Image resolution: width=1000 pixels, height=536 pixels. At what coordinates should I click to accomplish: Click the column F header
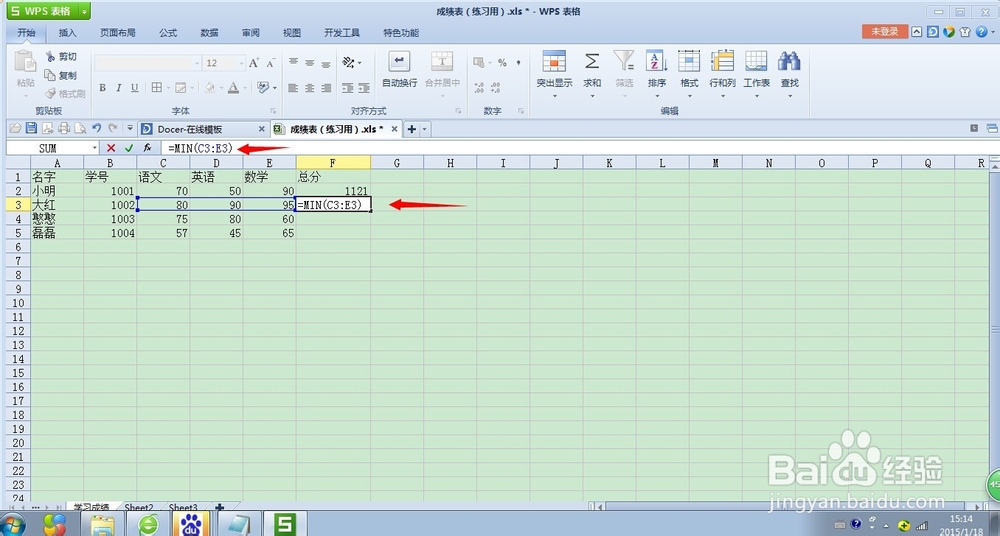coord(333,163)
